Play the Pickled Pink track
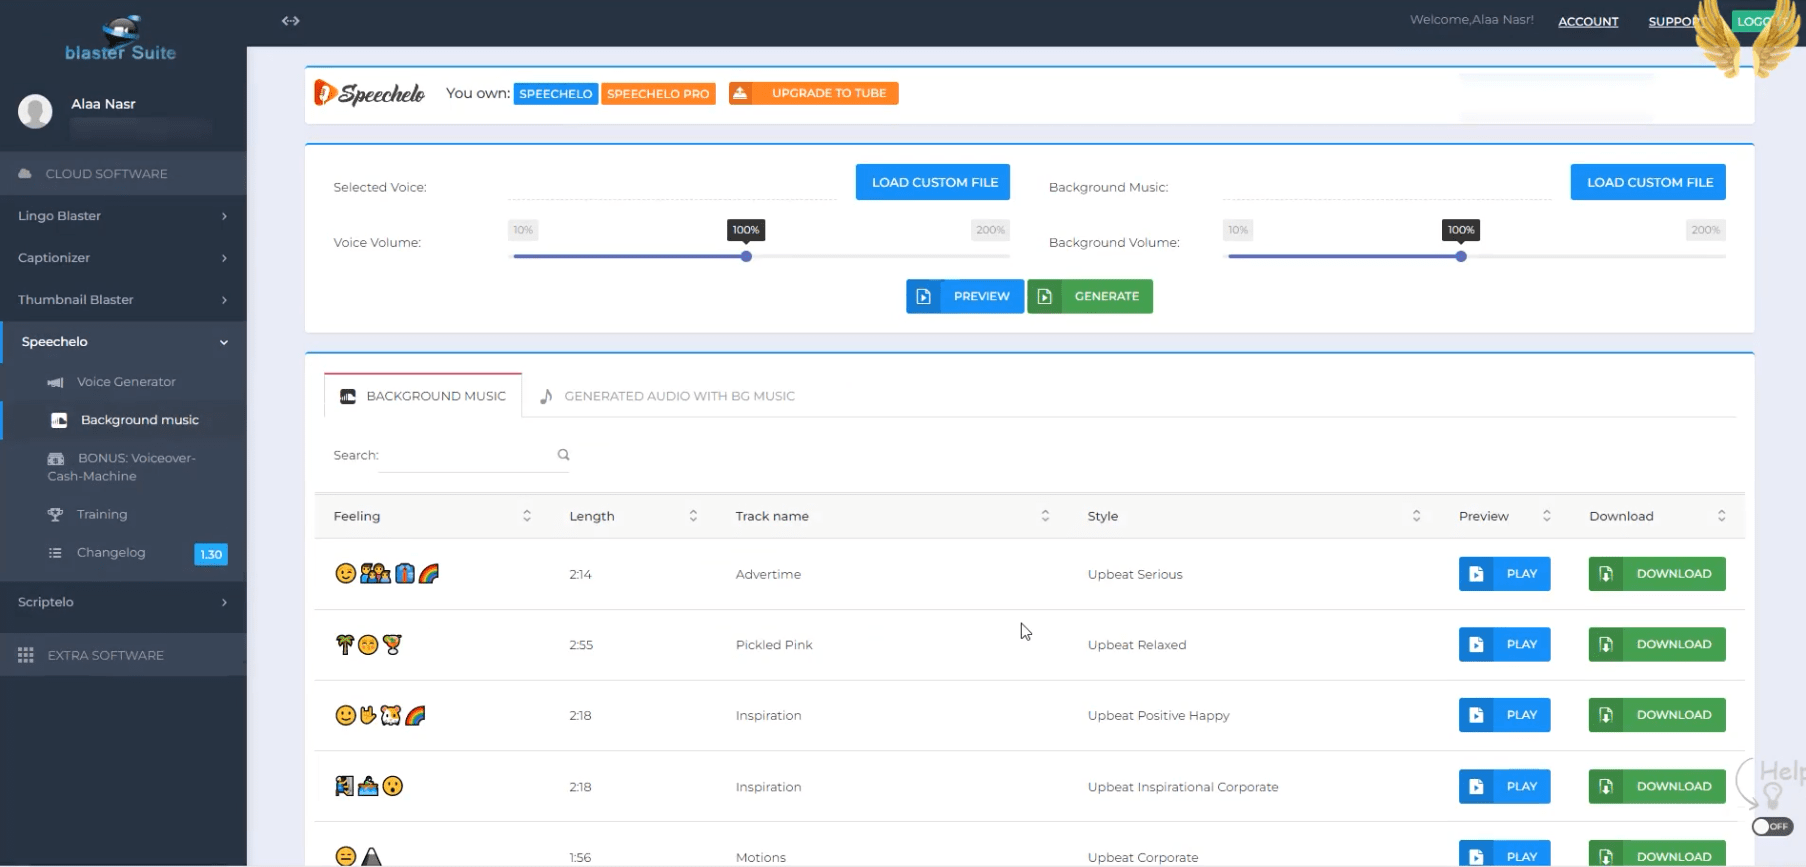The width and height of the screenshot is (1806, 867). (1504, 644)
